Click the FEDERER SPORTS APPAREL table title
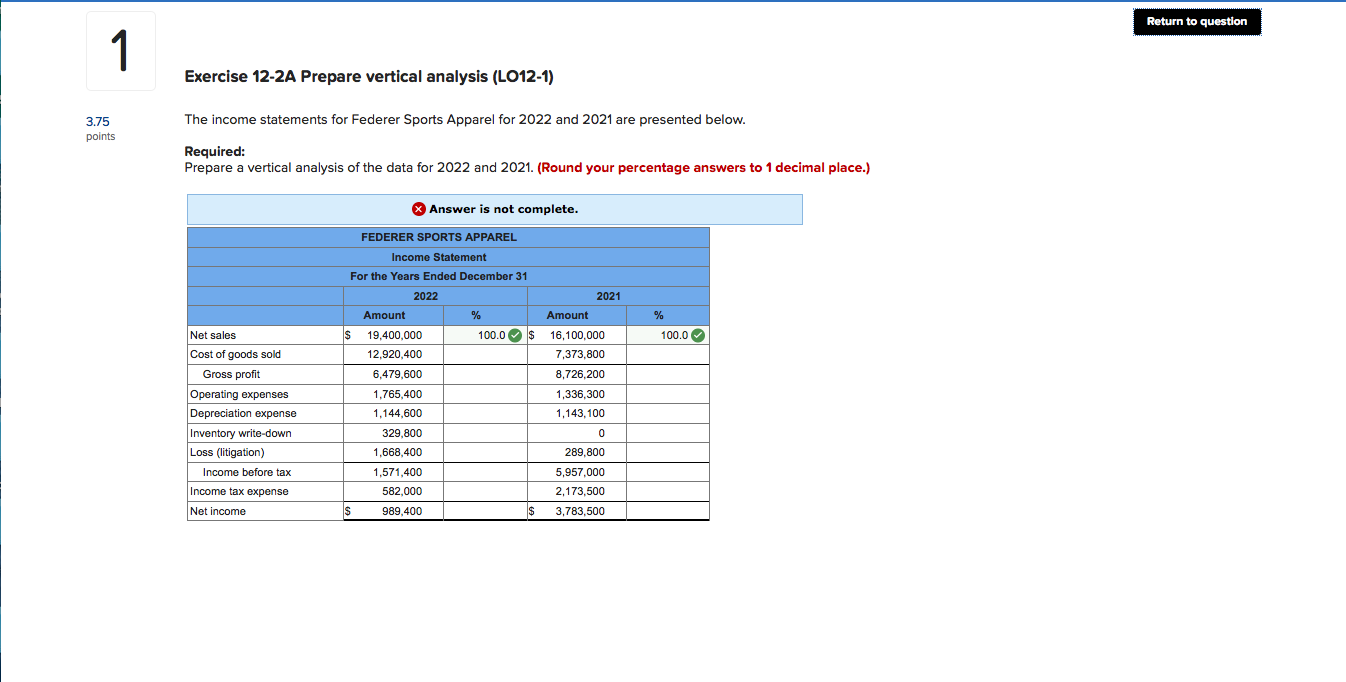This screenshot has width=1346, height=682. click(448, 237)
